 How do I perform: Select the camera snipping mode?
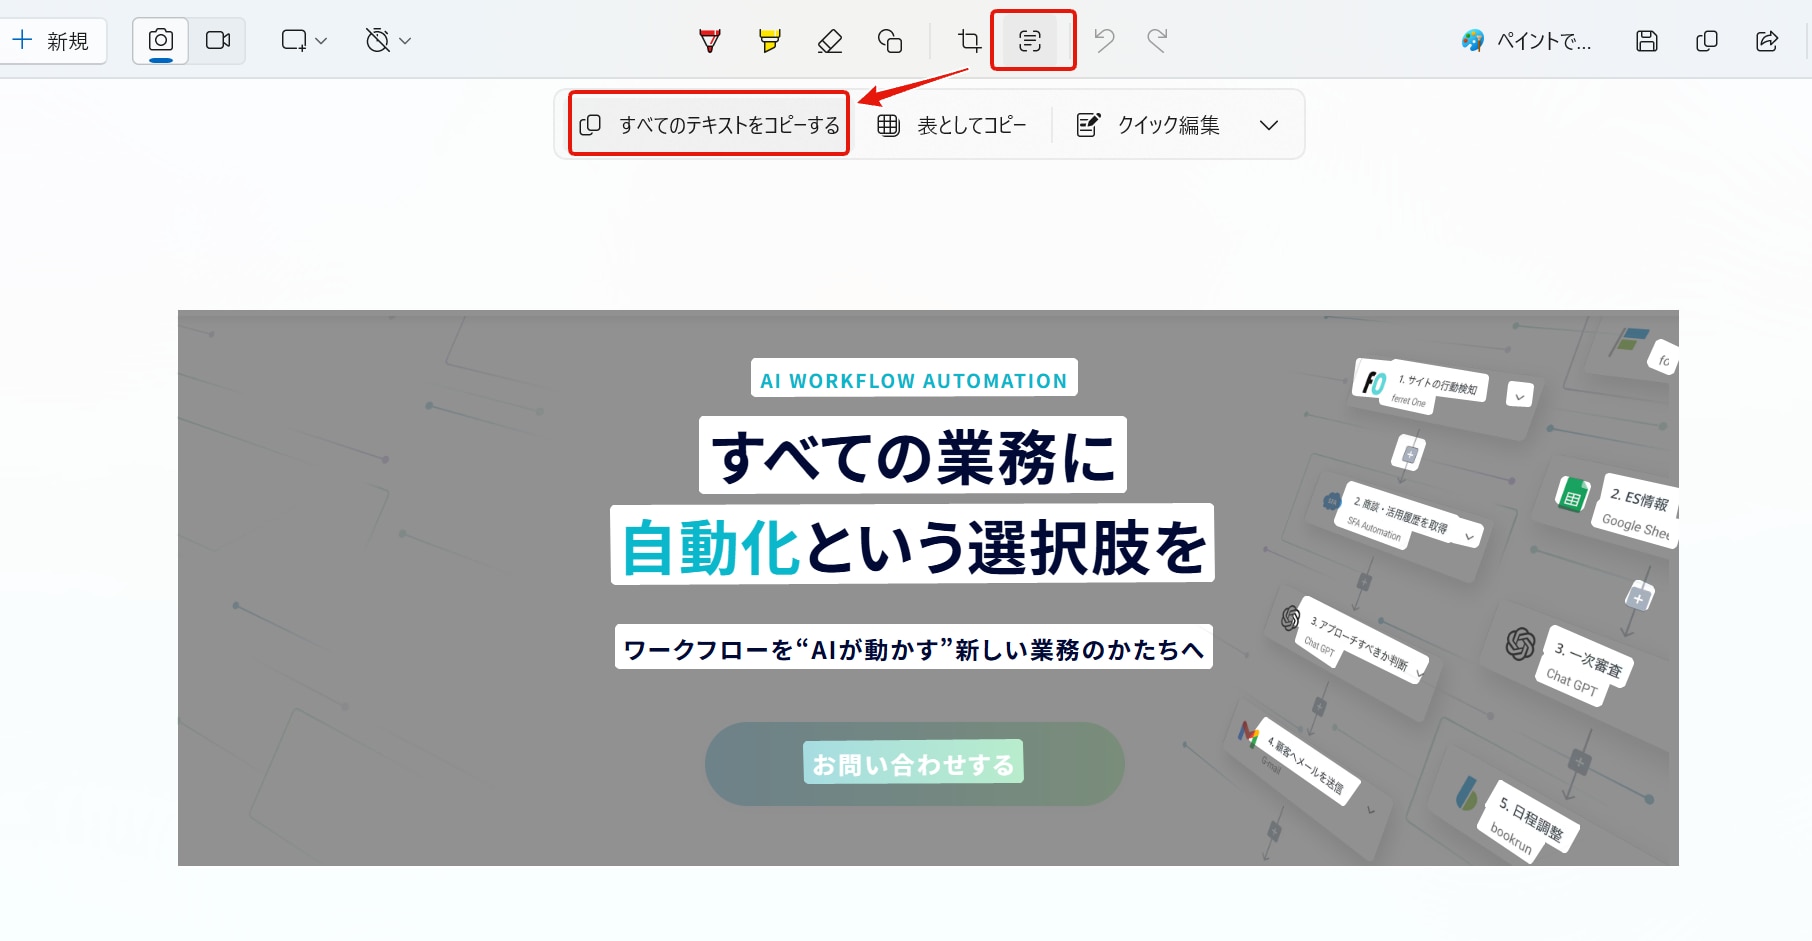coord(160,41)
